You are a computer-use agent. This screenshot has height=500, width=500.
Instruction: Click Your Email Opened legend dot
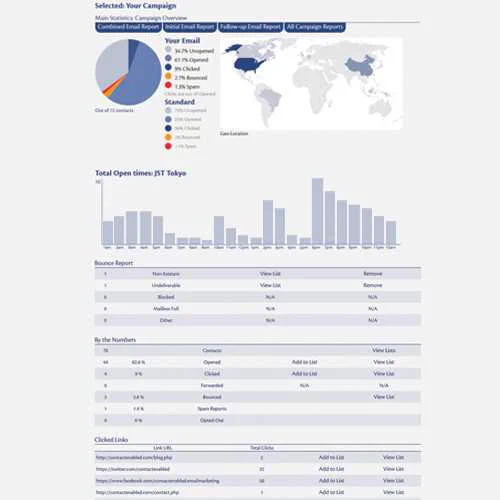pyautogui.click(x=168, y=59)
